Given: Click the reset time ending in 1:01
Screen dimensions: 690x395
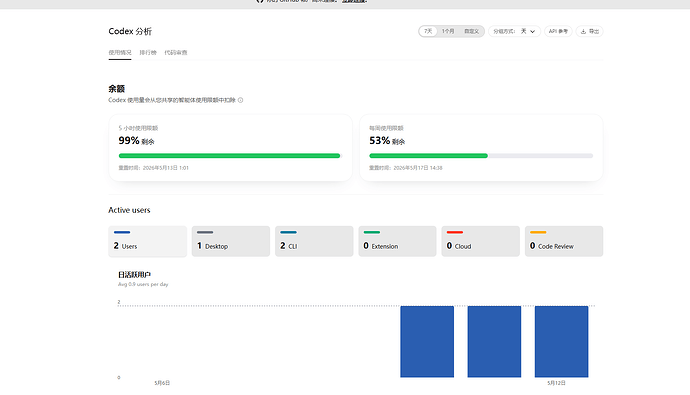Looking at the screenshot, I should (154, 168).
